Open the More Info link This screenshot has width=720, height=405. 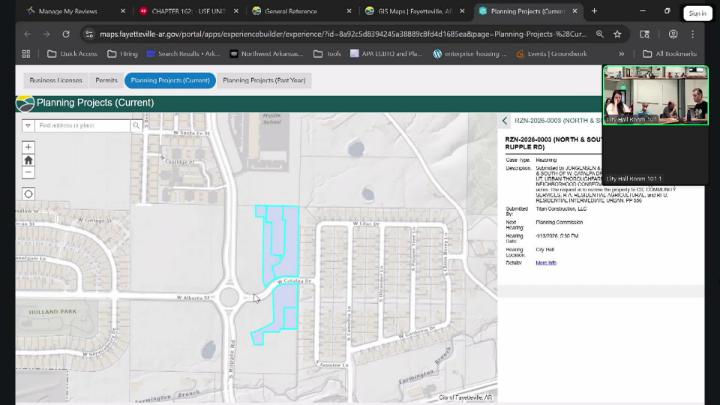click(x=546, y=263)
